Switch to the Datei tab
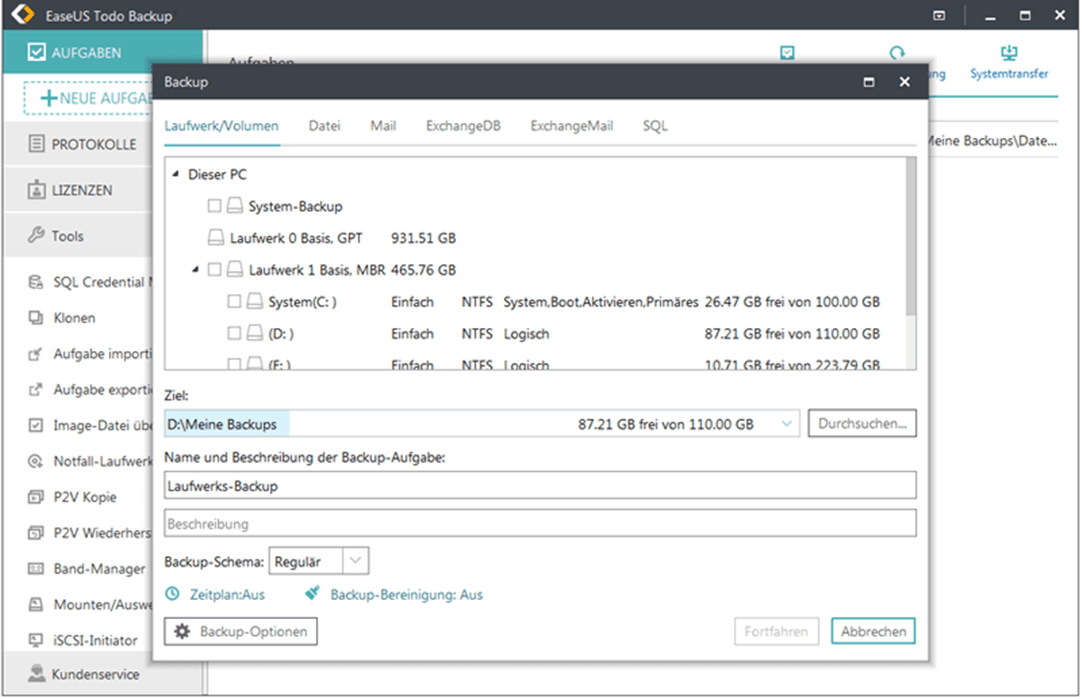Viewport: 1082px width, 699px height. pyautogui.click(x=324, y=126)
